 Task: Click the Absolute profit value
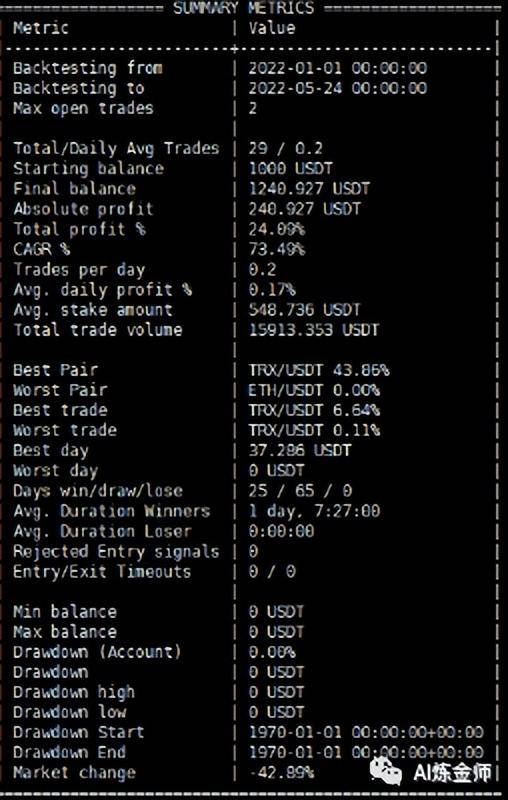(304, 209)
